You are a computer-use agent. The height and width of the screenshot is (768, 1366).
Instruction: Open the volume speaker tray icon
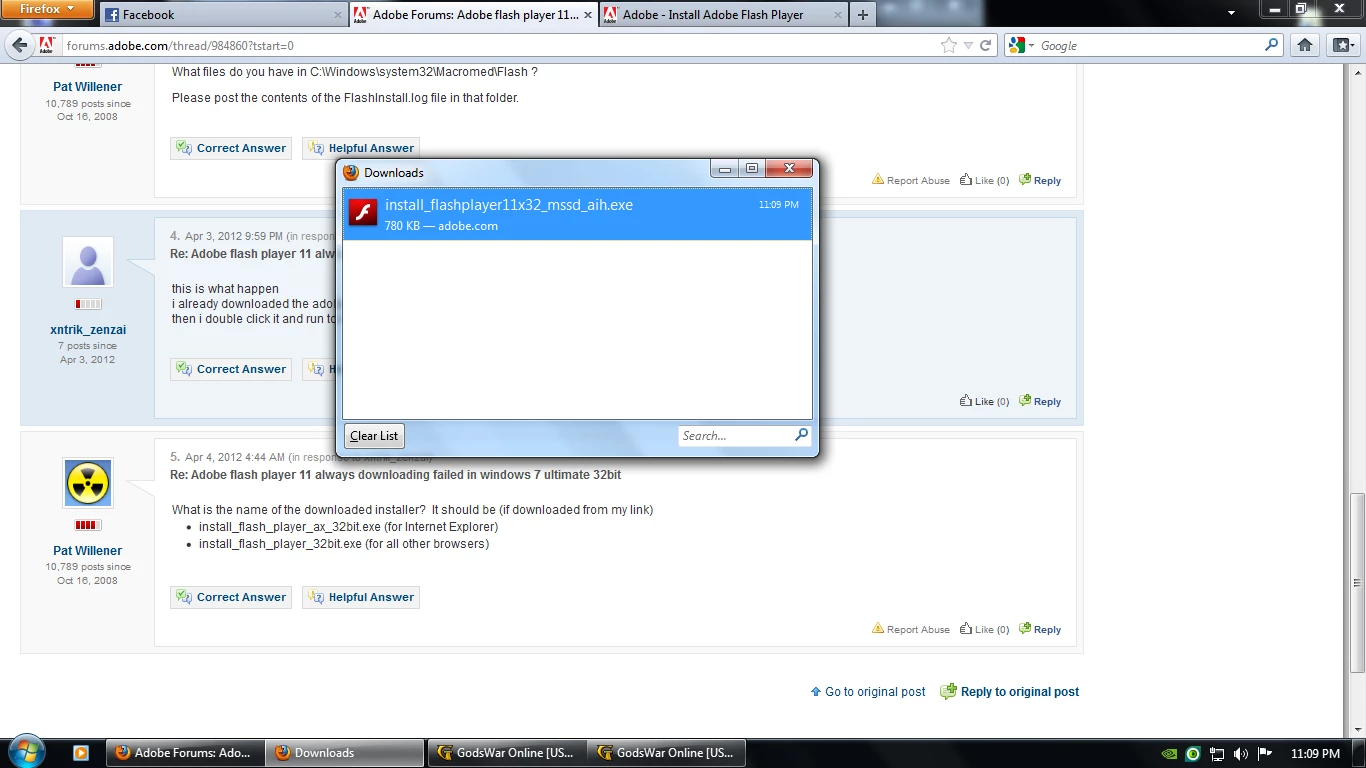(1241, 754)
